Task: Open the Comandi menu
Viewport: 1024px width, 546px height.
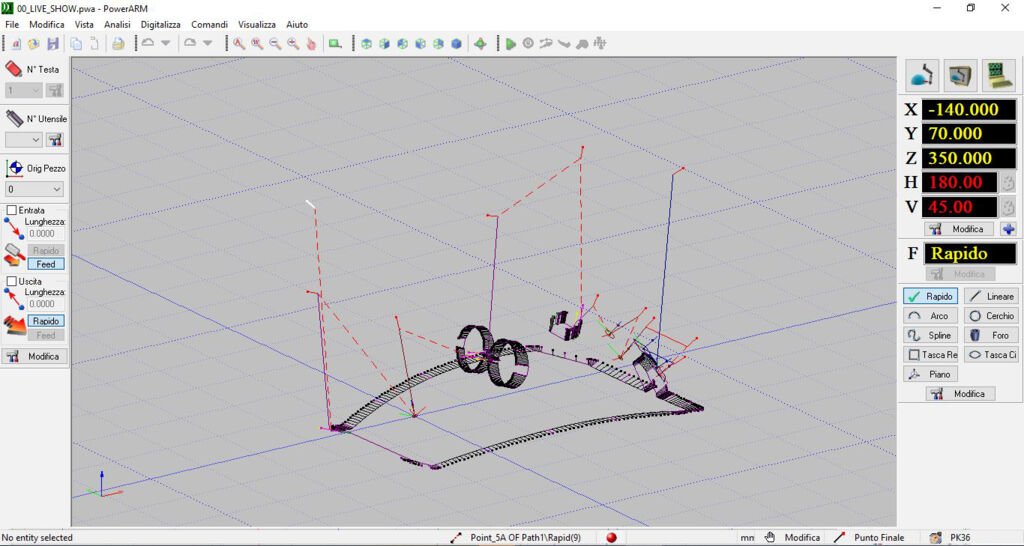Action: (x=210, y=24)
